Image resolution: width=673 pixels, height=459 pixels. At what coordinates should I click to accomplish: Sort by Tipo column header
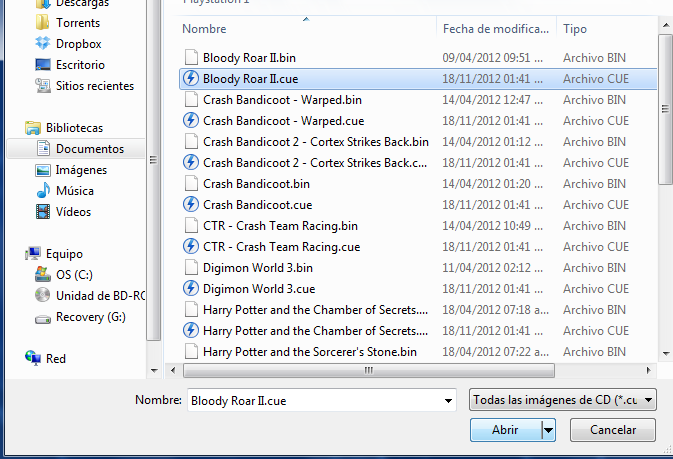pyautogui.click(x=575, y=29)
